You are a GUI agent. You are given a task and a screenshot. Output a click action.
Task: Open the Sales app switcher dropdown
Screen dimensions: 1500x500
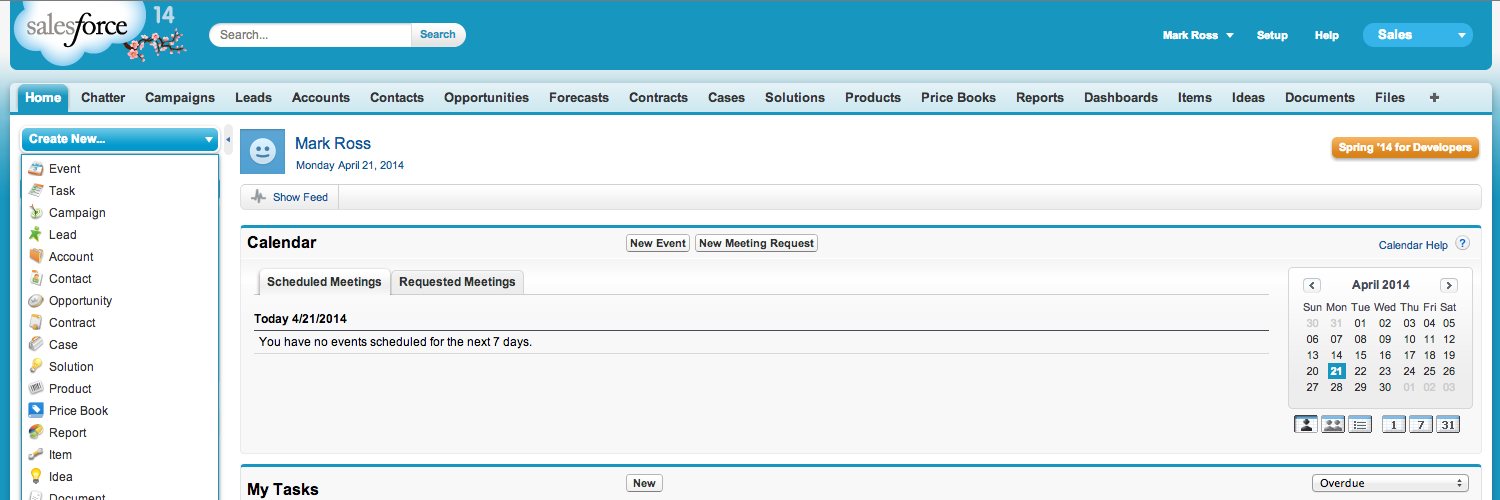[1418, 35]
